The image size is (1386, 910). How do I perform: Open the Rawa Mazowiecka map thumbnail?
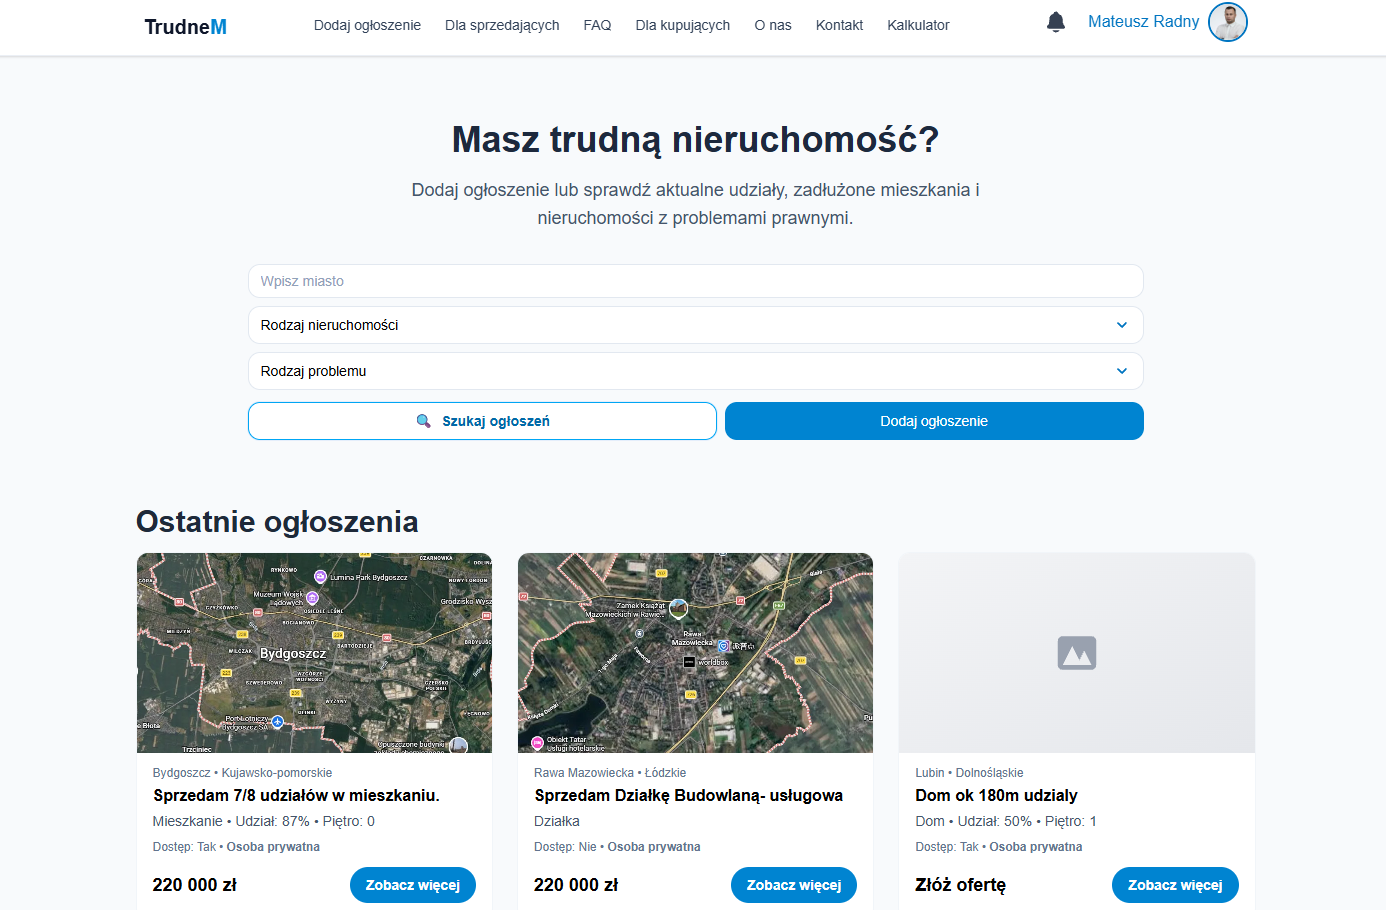click(695, 653)
